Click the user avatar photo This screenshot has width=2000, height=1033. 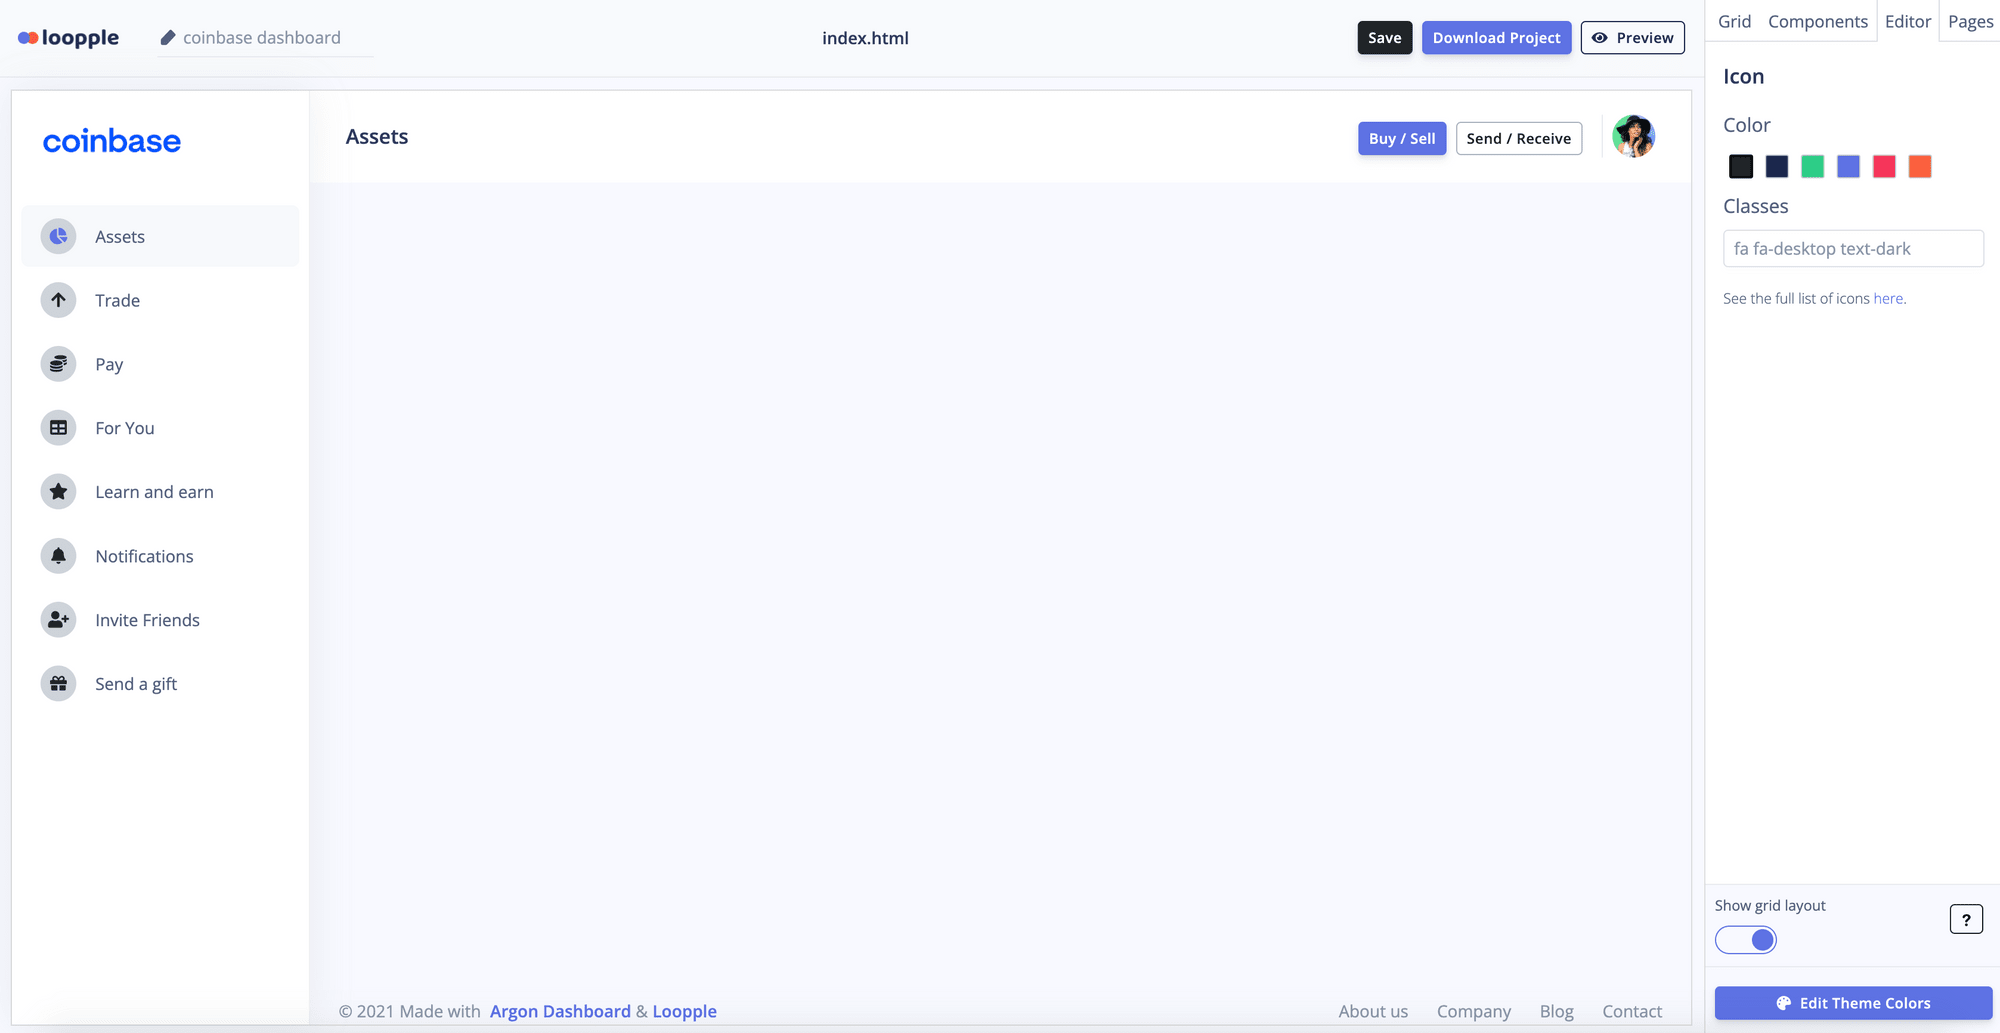(1634, 136)
